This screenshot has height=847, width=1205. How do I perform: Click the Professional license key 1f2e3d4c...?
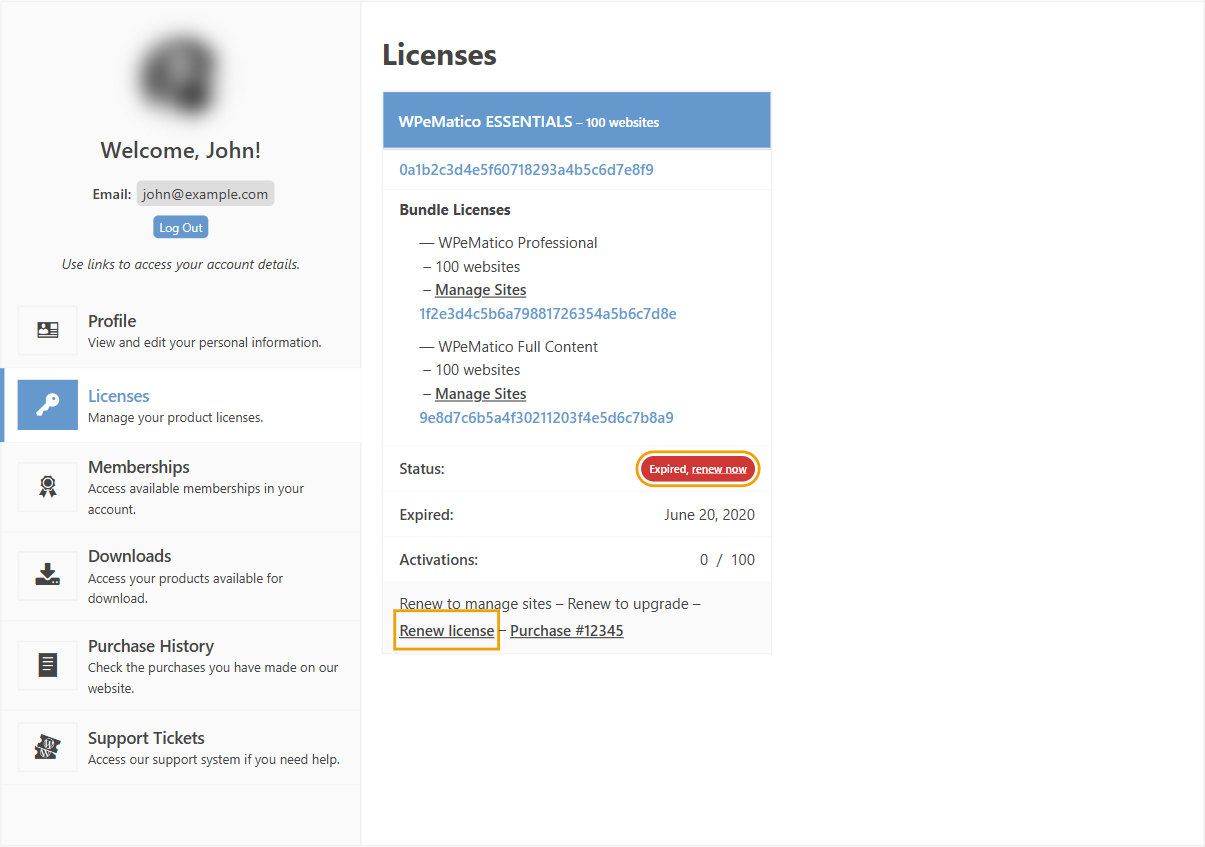548,313
